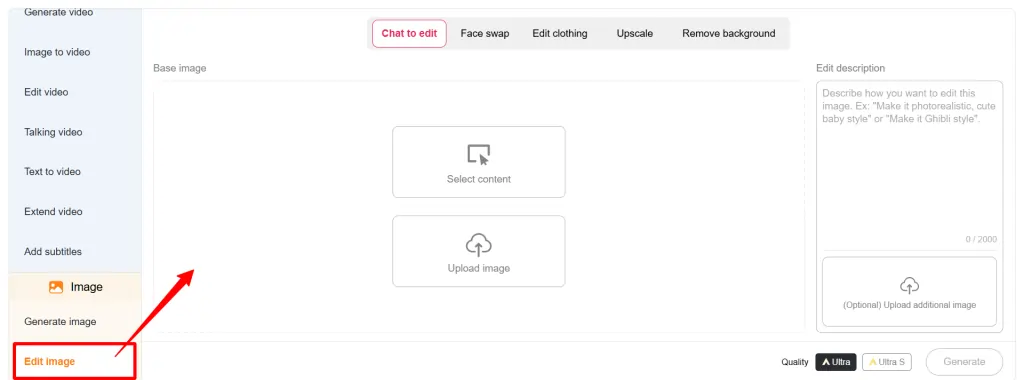Click the Edit description label
This screenshot has height=380, width=1024.
pos(850,68)
